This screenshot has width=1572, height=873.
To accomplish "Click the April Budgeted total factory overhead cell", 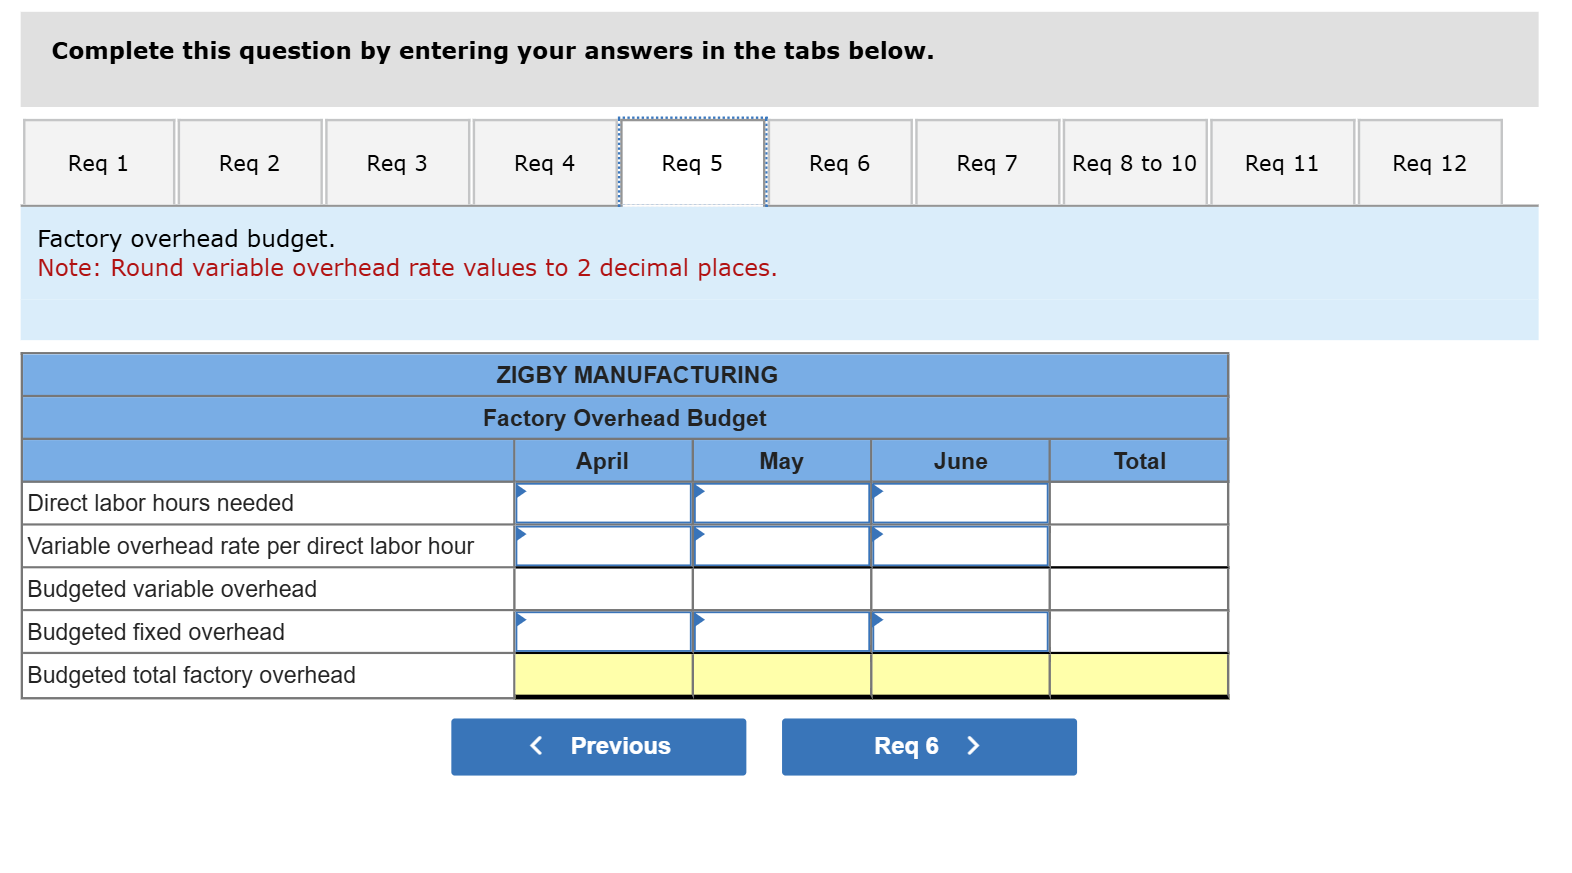I will tap(601, 675).
